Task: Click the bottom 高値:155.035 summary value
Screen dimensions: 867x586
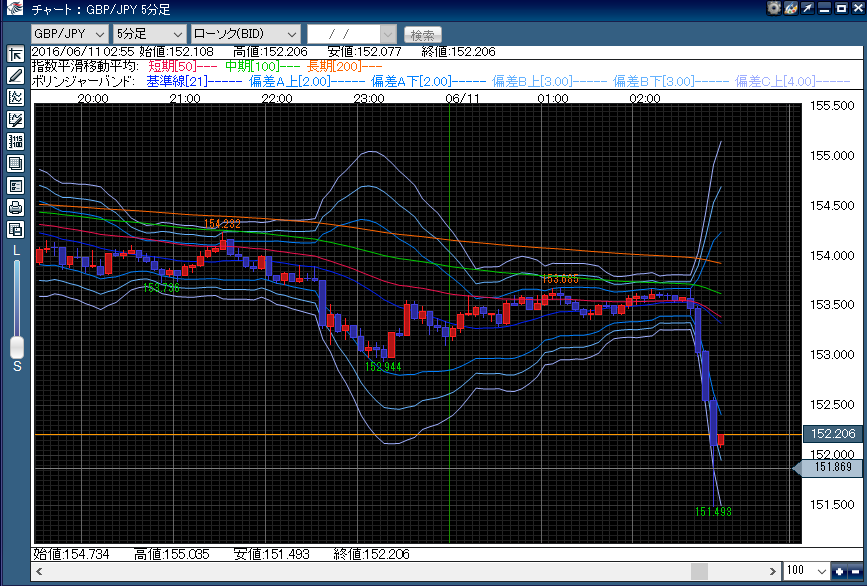Action: pos(171,554)
